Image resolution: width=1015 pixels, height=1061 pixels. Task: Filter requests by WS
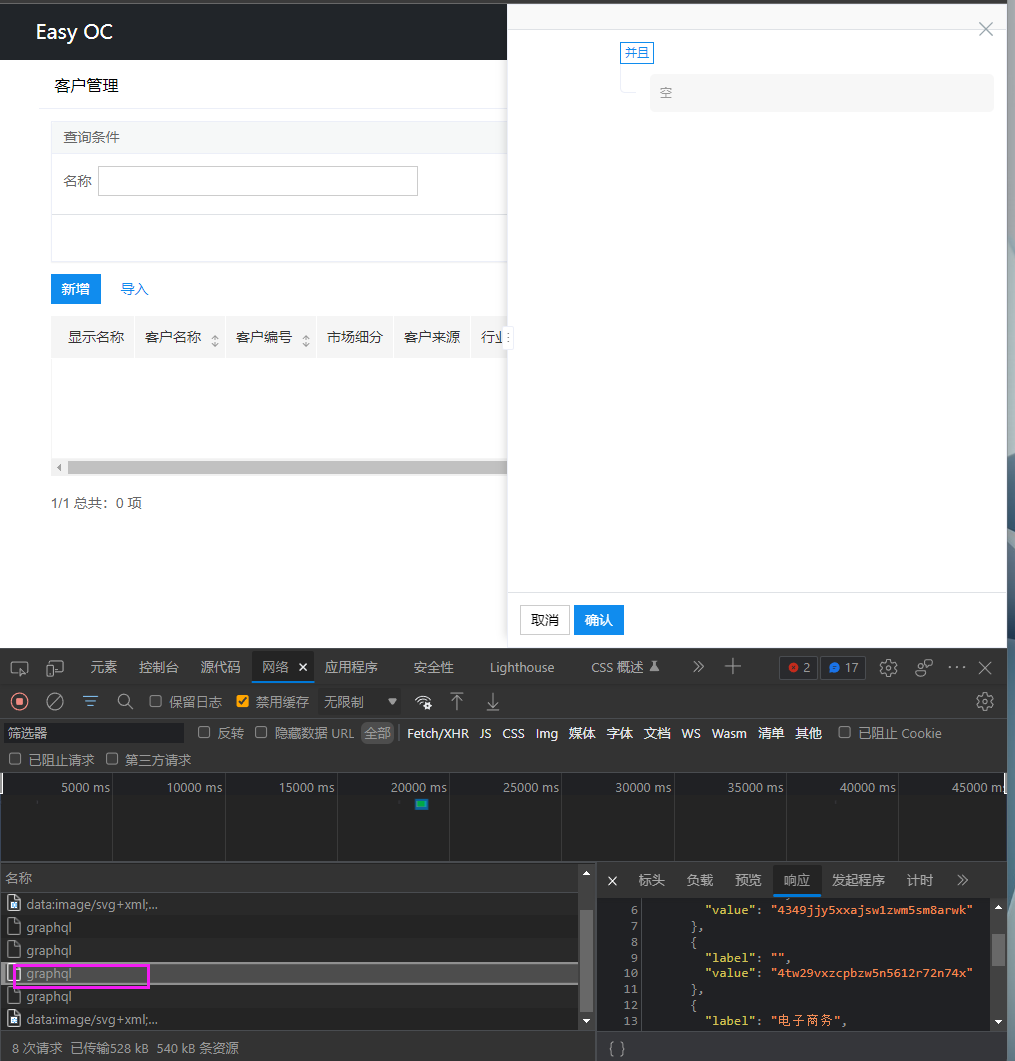click(x=691, y=733)
